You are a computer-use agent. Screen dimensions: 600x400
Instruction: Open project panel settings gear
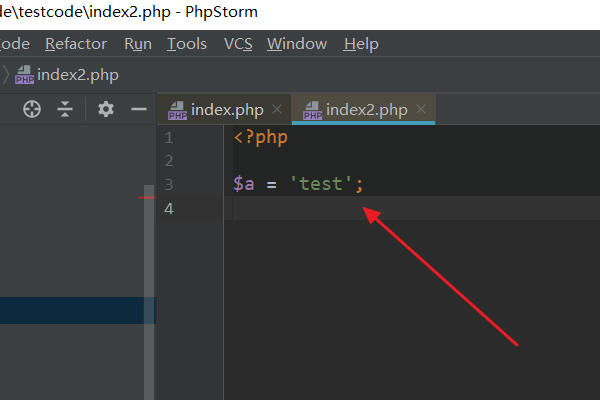105,109
